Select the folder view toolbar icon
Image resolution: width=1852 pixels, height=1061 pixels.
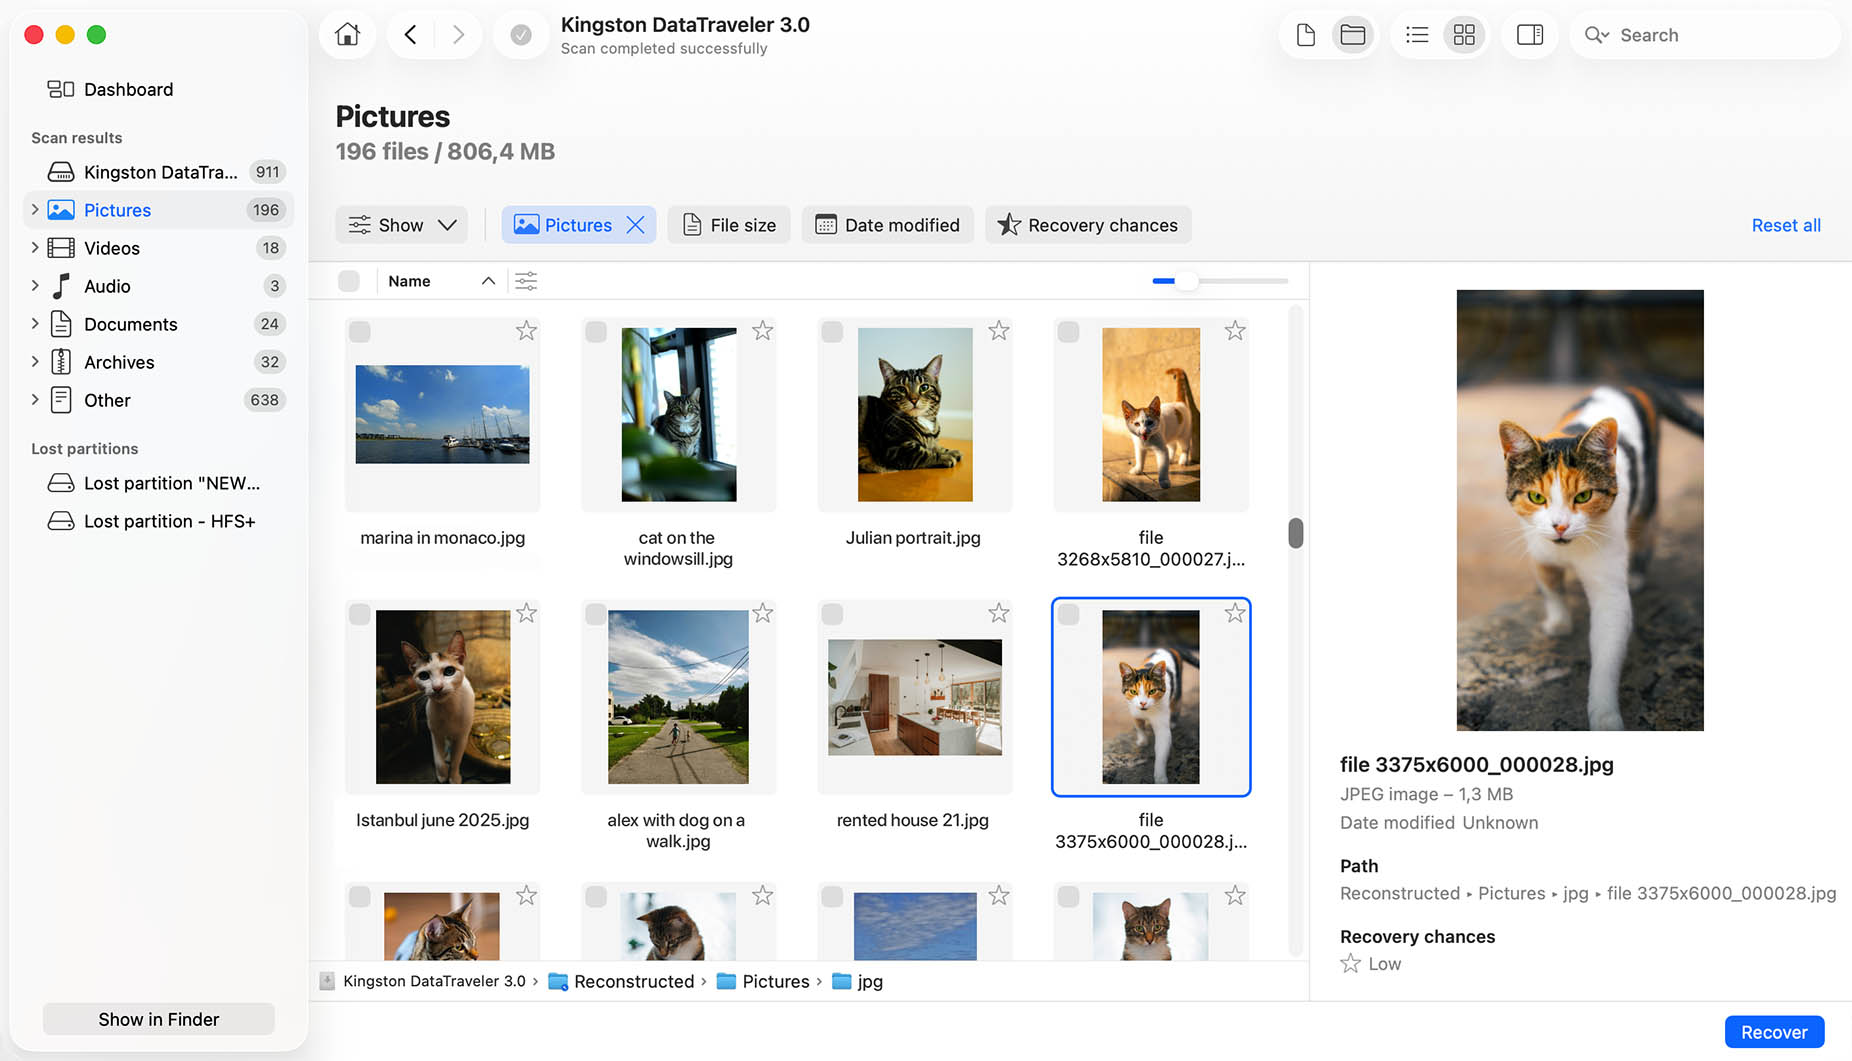[1353, 35]
